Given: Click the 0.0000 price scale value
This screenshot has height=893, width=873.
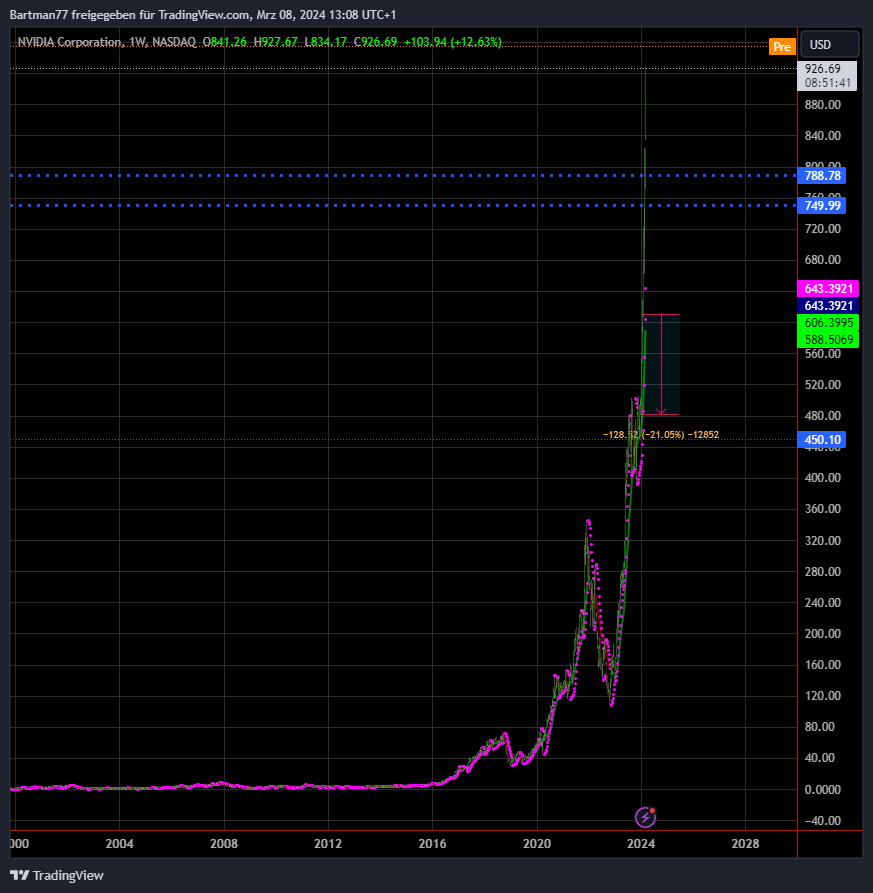Looking at the screenshot, I should [822, 790].
